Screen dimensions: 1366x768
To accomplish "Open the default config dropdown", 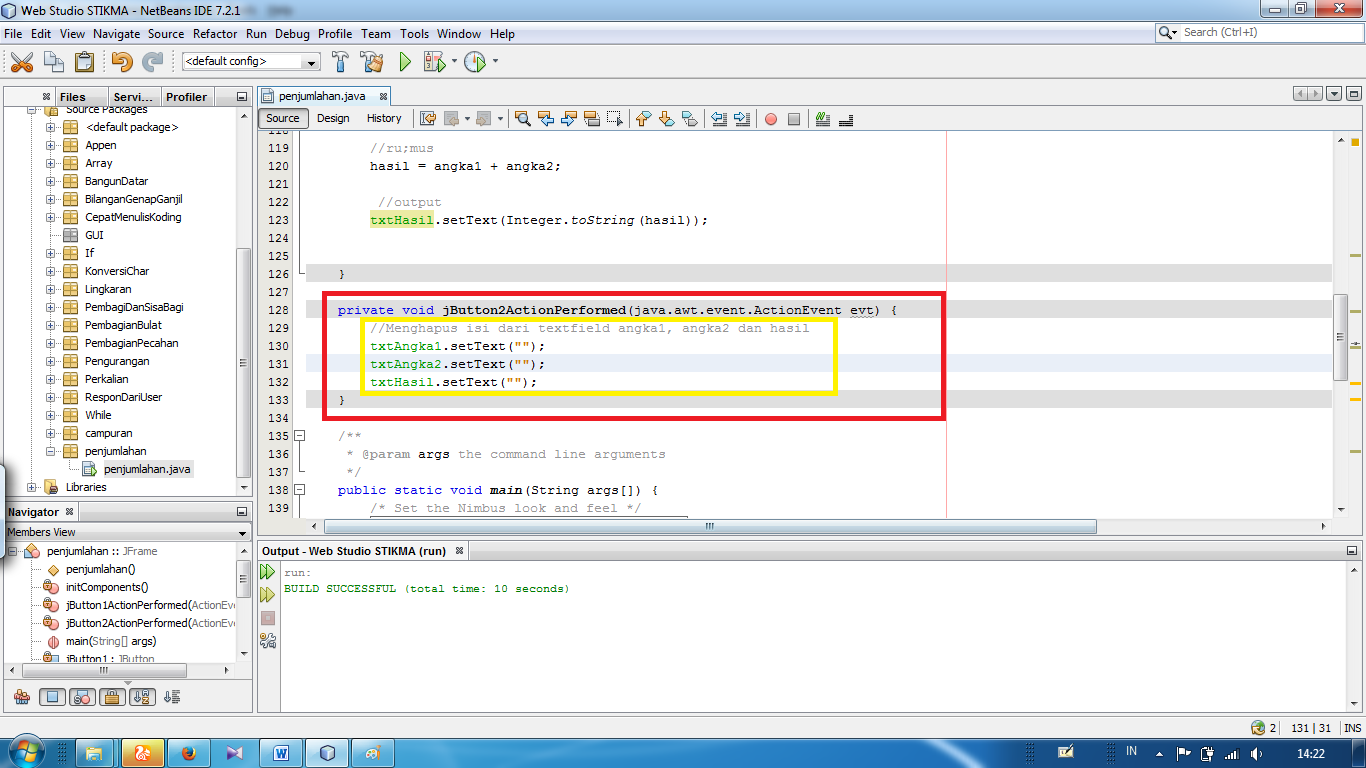I will (312, 61).
